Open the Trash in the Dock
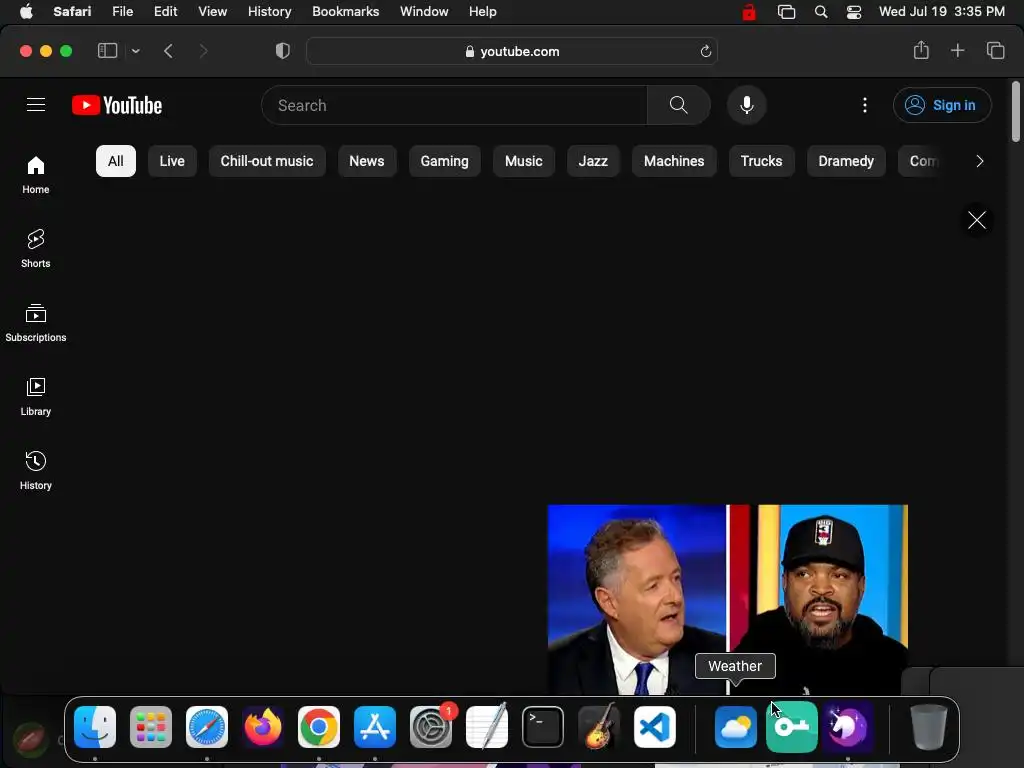Screen dimensions: 1024x768 pos(929,727)
